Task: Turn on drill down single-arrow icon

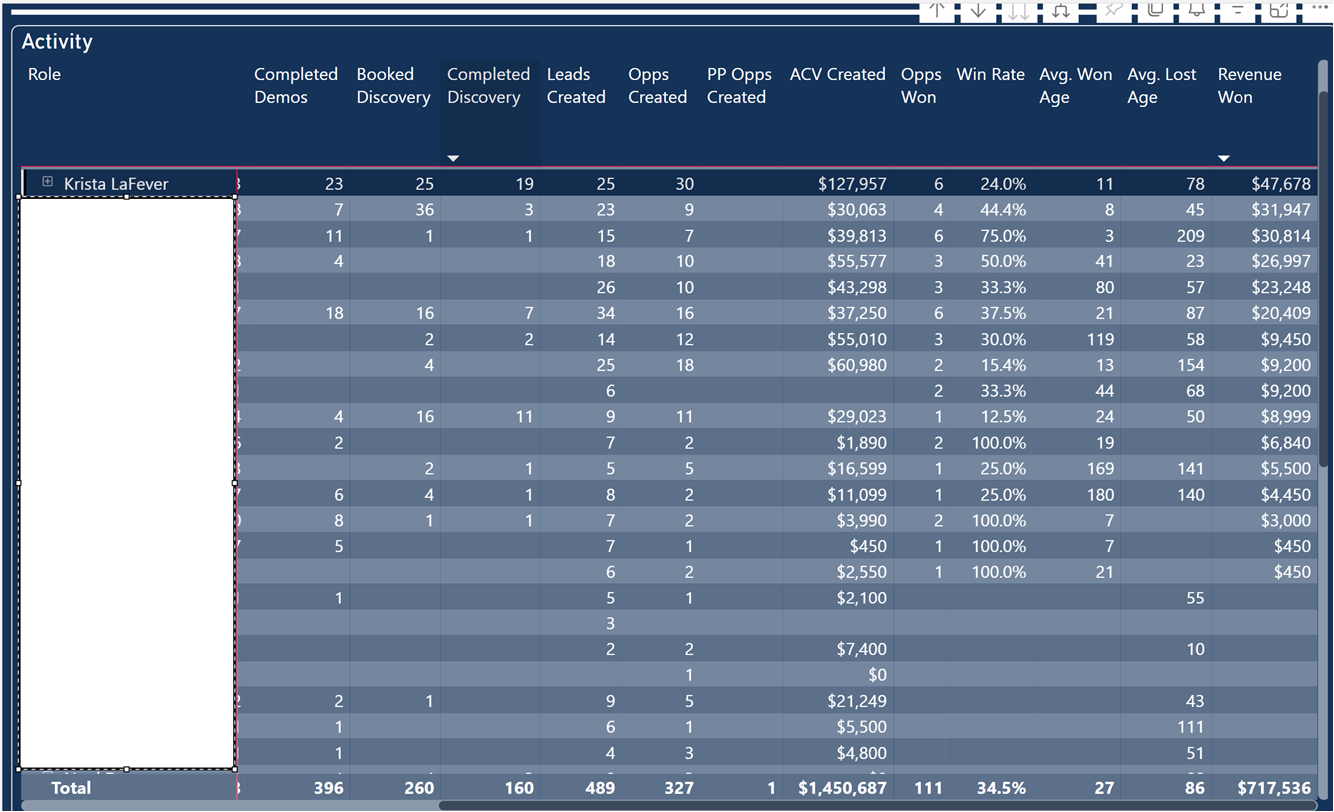Action: coord(978,10)
